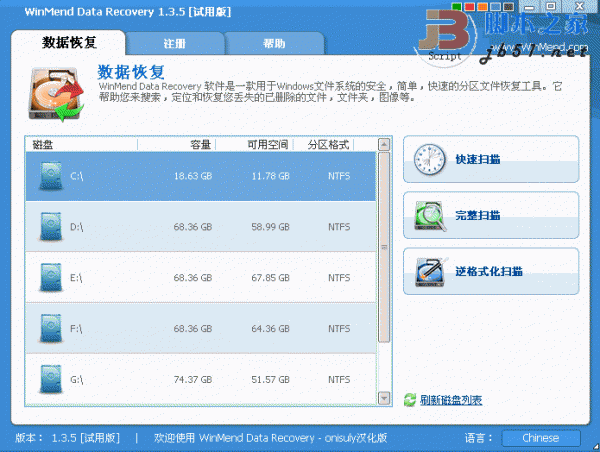Screen dimensions: 600x452
Task: Click the 容量 column header
Action: coord(177,145)
